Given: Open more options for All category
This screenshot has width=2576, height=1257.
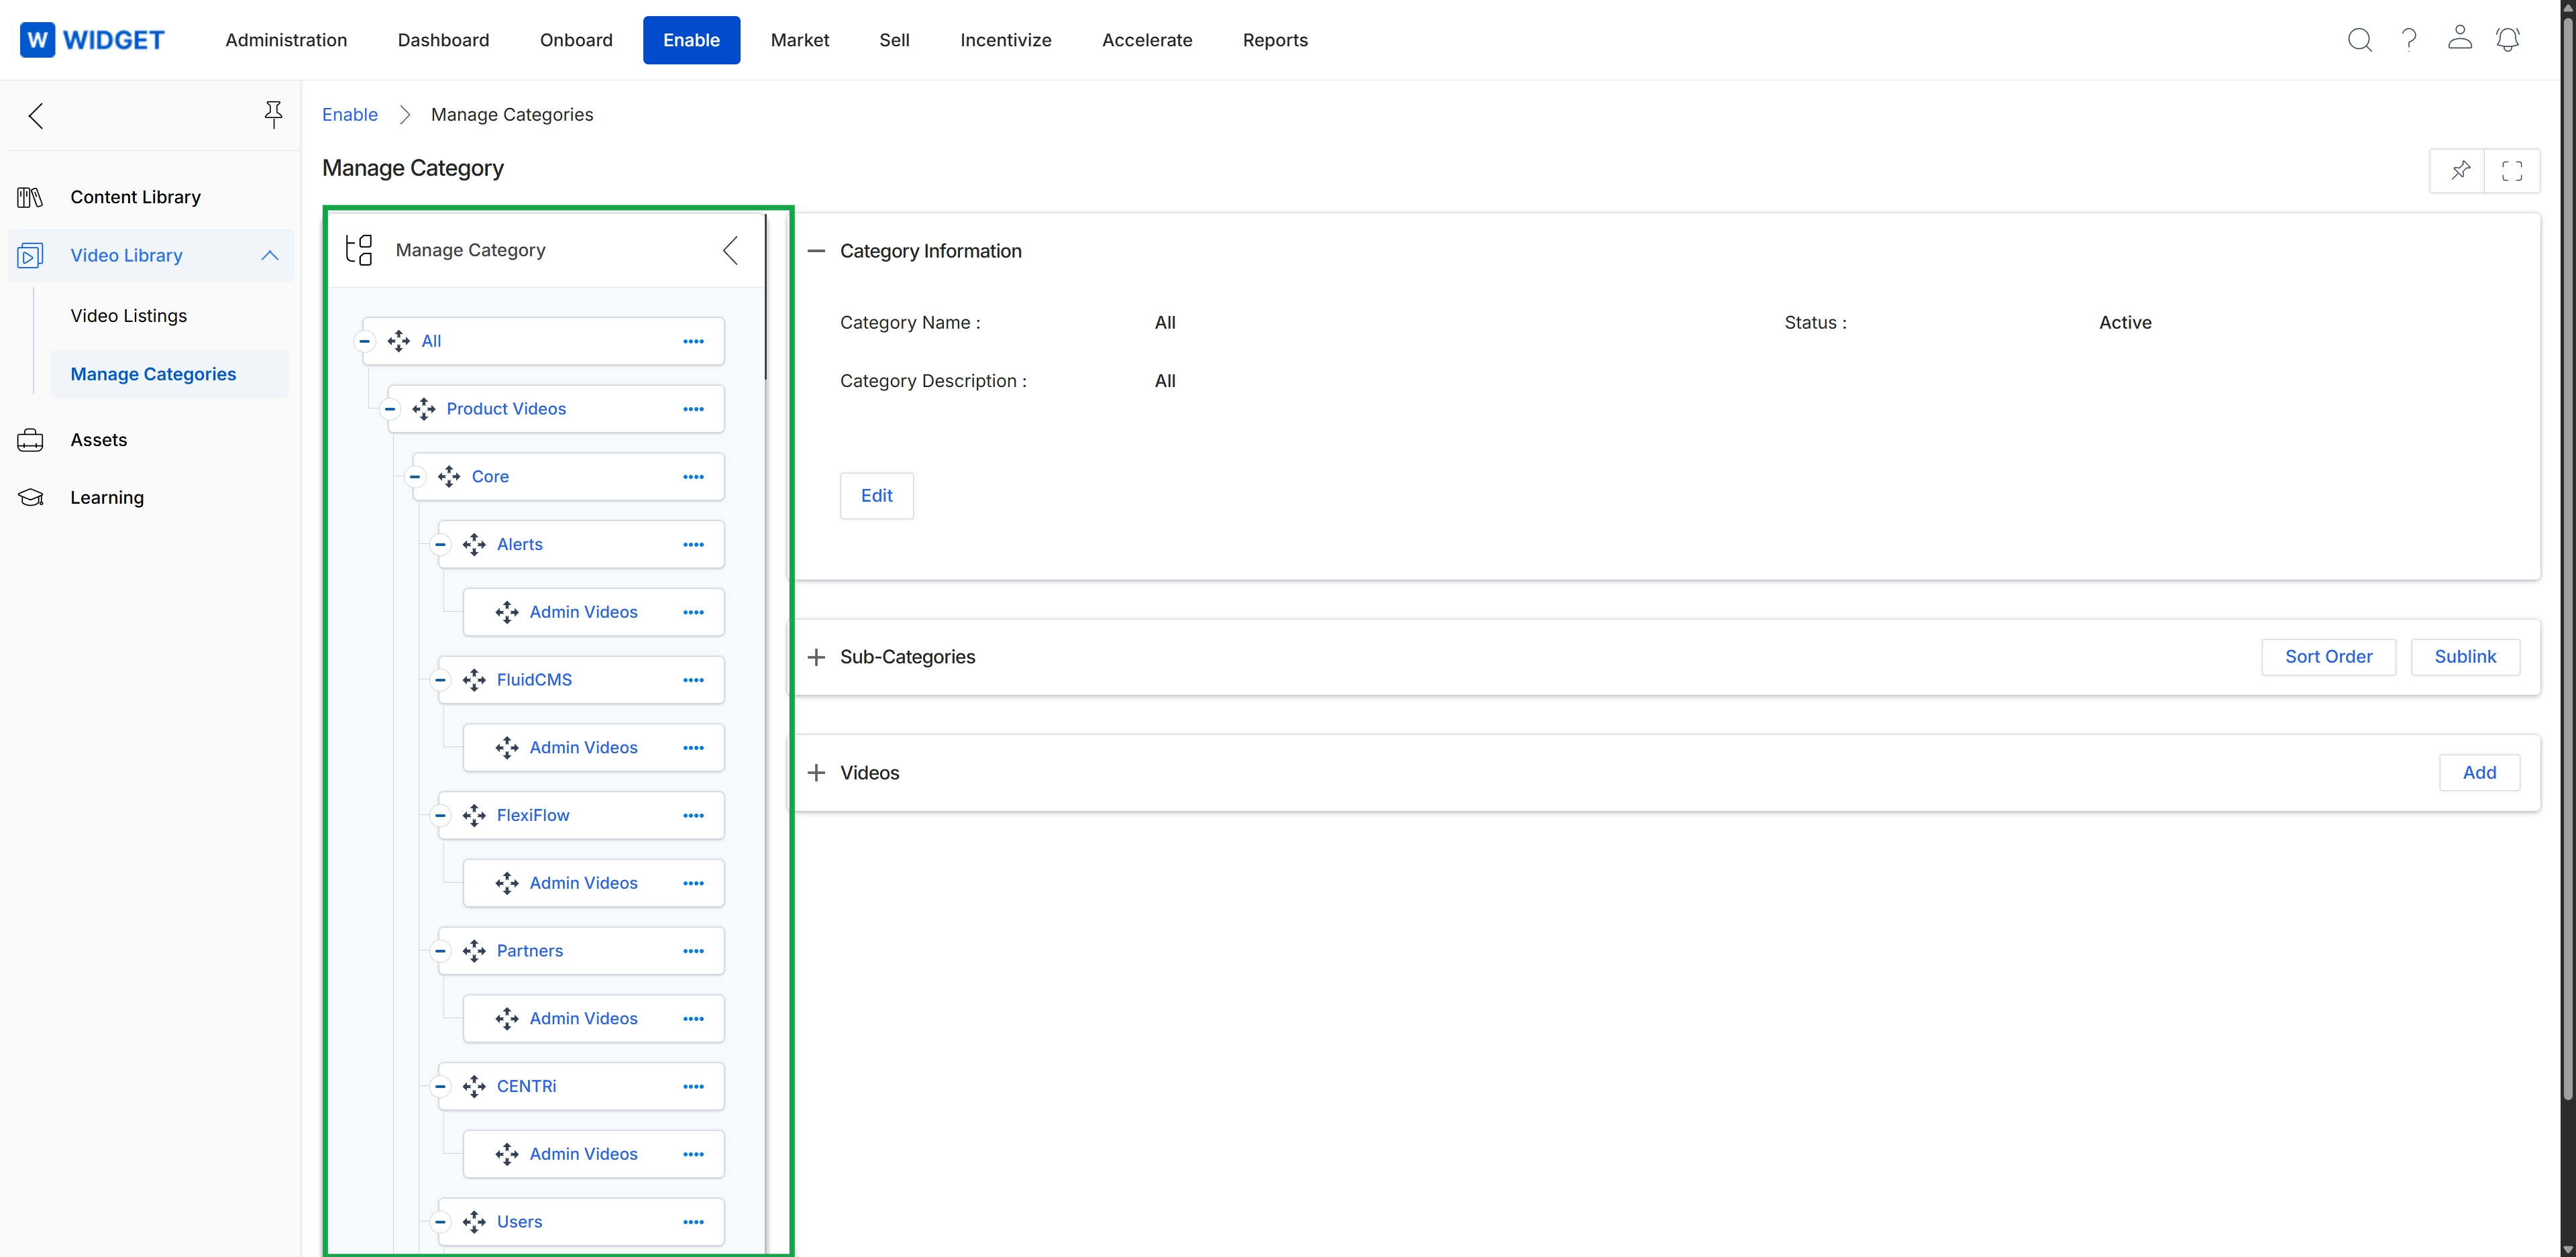Looking at the screenshot, I should pyautogui.click(x=693, y=341).
